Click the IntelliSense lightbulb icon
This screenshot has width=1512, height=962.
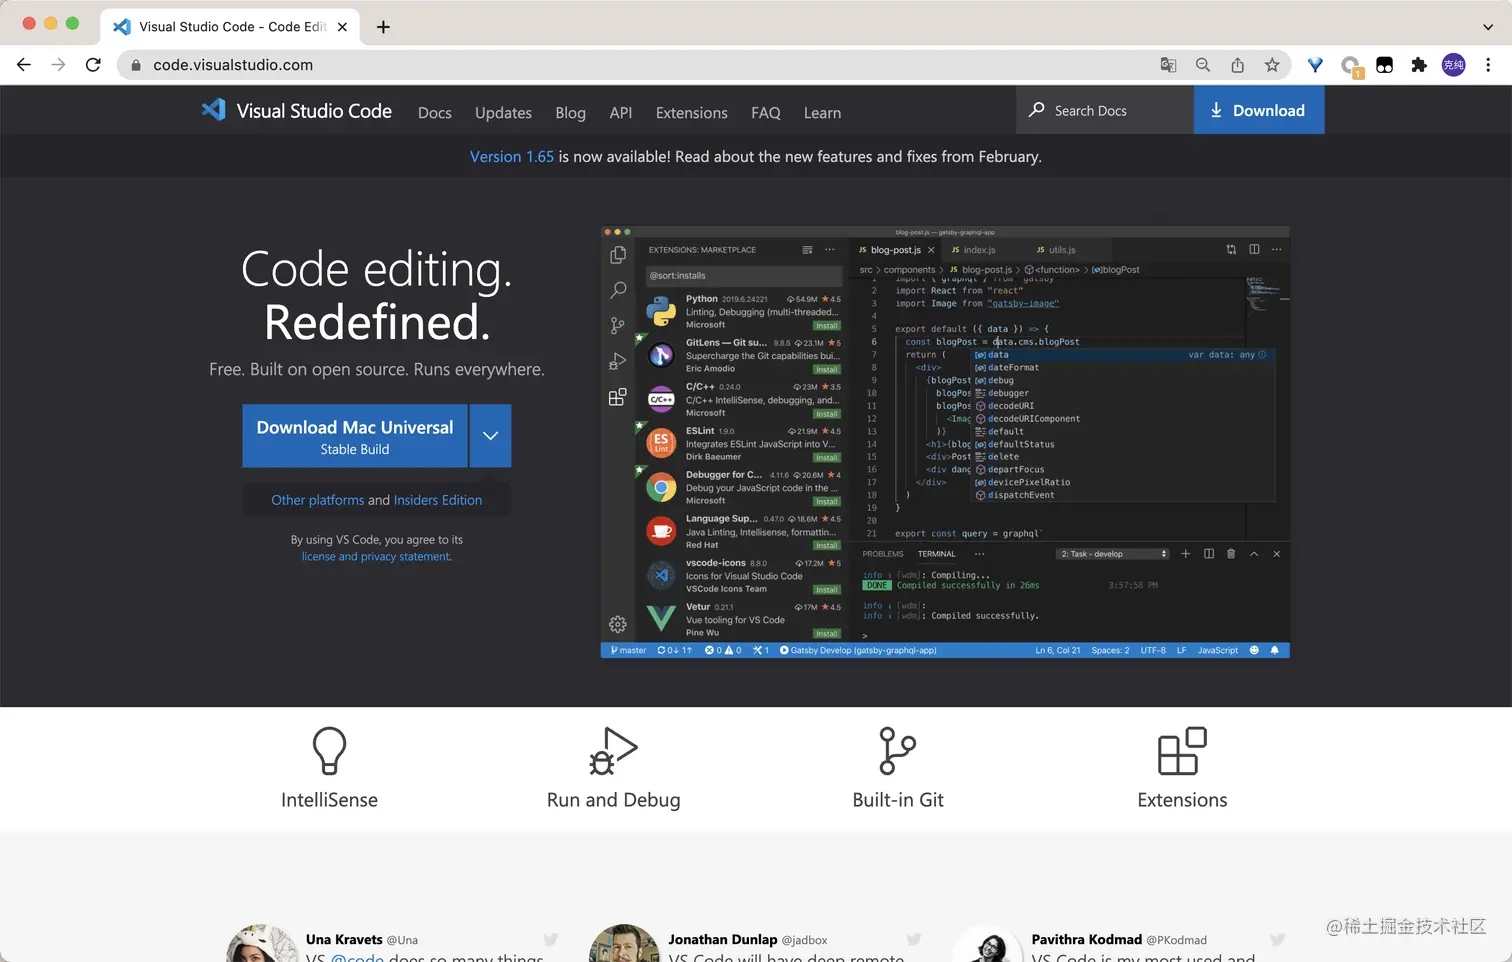(x=329, y=751)
